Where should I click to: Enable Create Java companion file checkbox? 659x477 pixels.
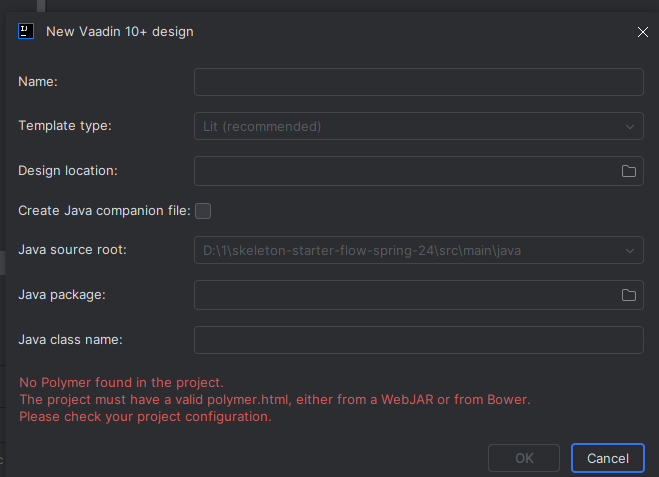[203, 211]
